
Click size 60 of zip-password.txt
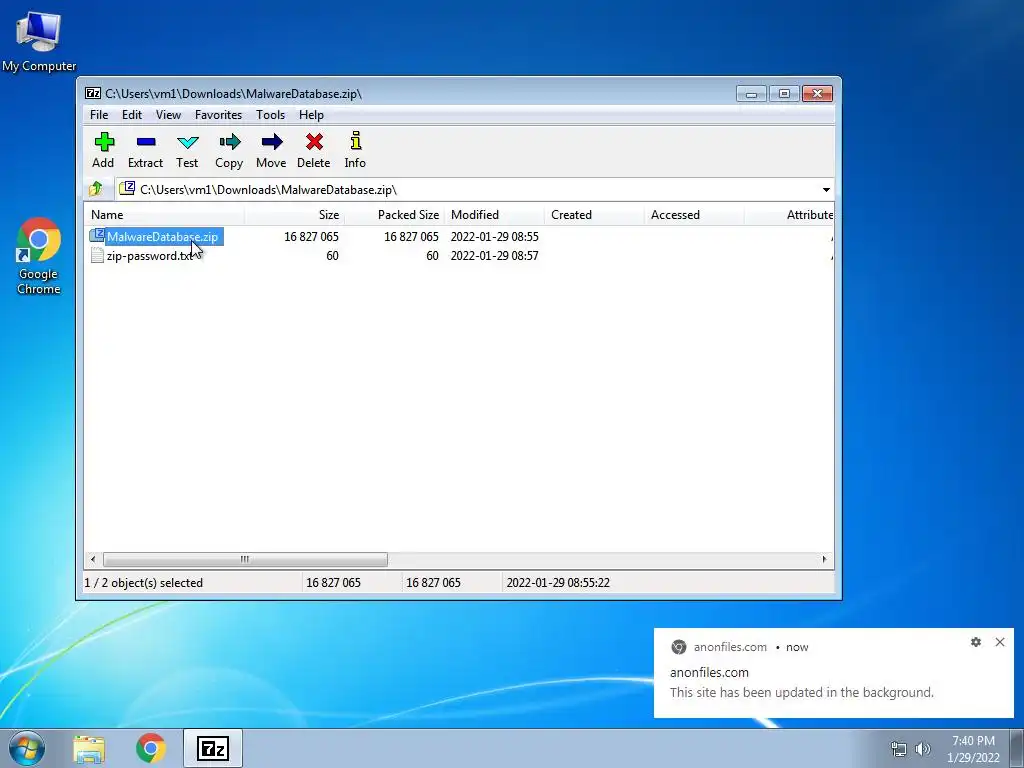332,256
